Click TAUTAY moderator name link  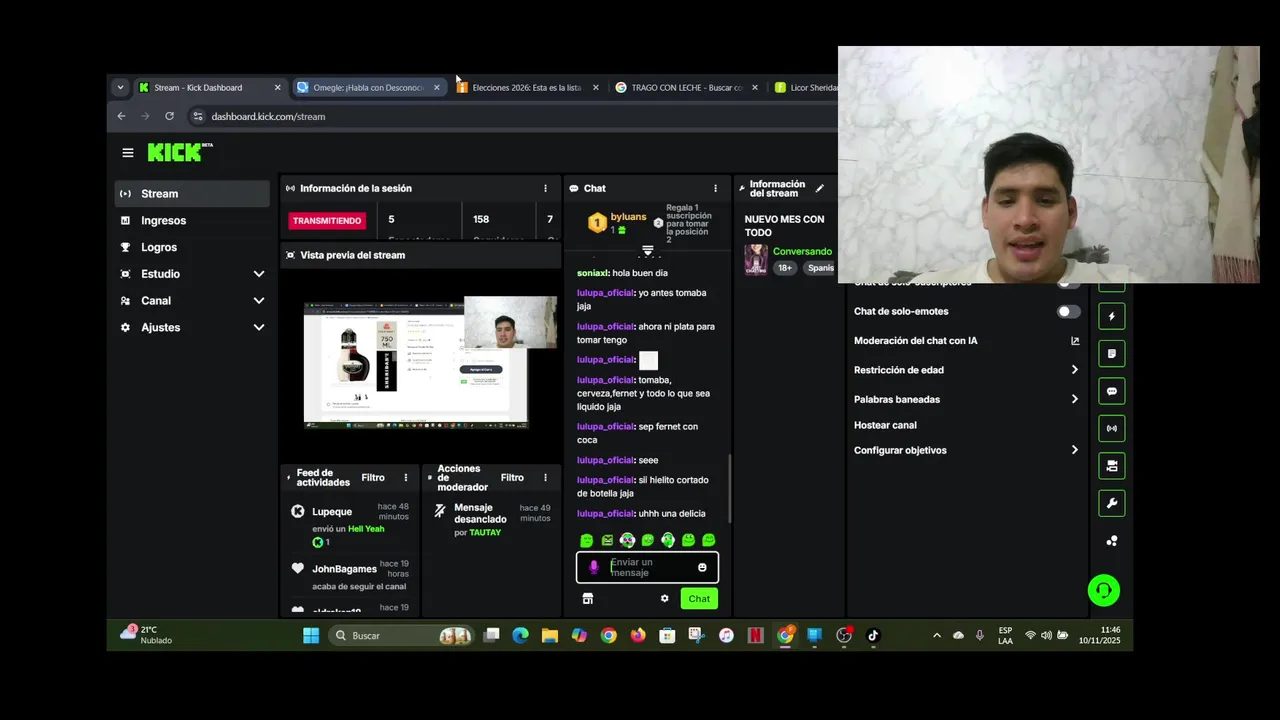point(485,532)
